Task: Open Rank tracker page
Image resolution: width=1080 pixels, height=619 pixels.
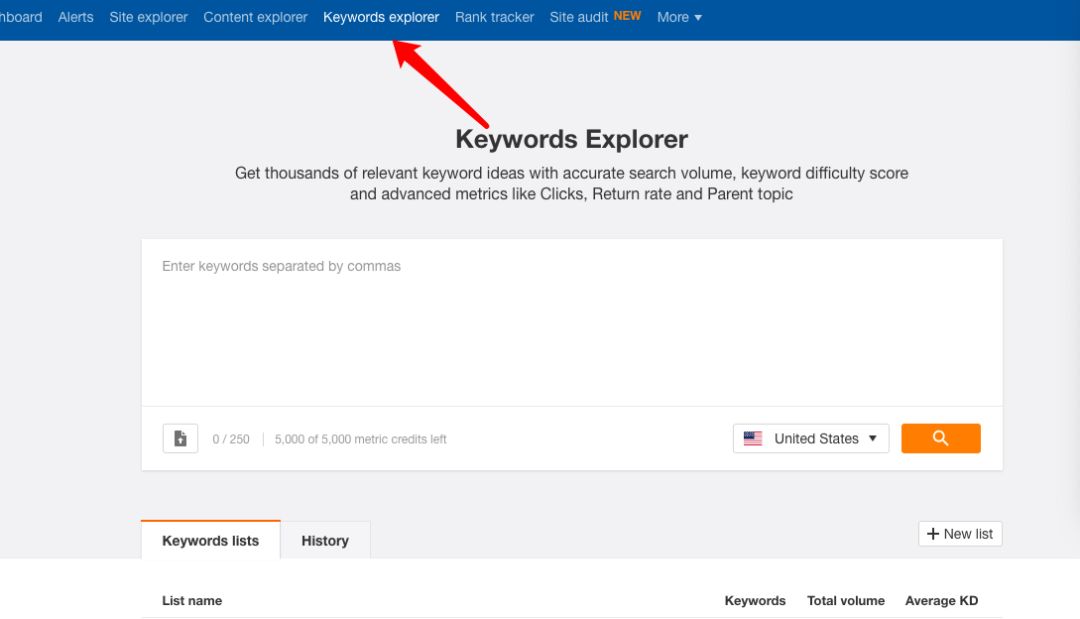Action: 495,17
